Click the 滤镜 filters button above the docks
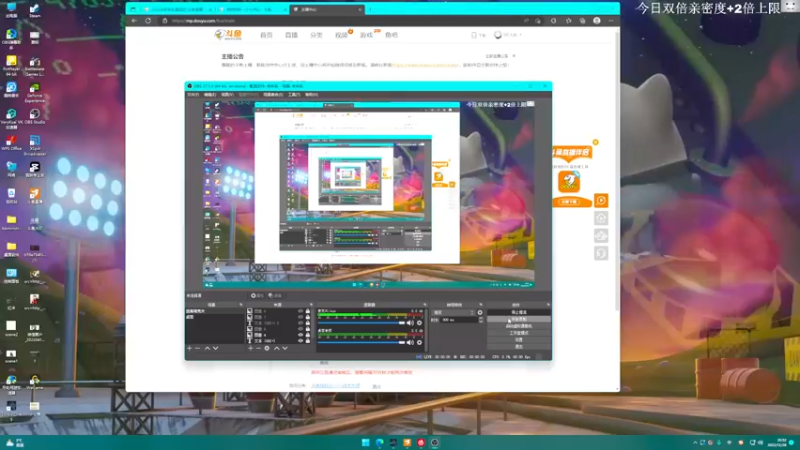The image size is (800, 450). (x=275, y=295)
